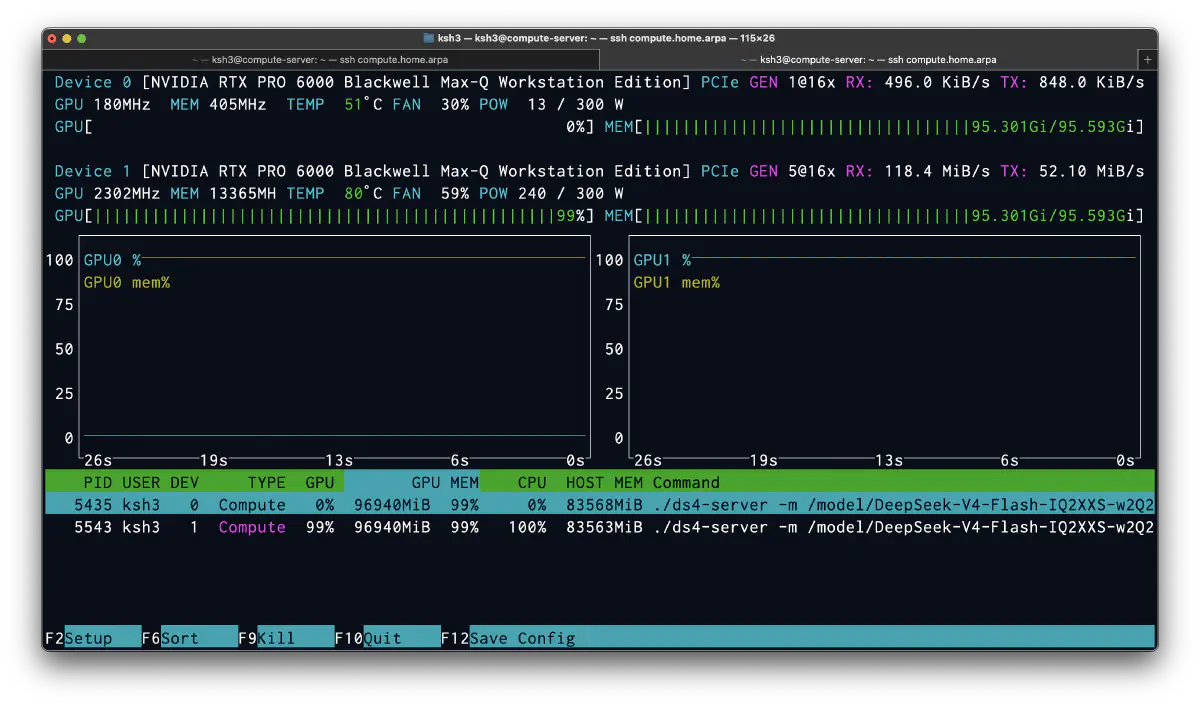Click Device 1 fan speed 59%
Image resolution: width=1200 pixels, height=706 pixels.
point(455,193)
